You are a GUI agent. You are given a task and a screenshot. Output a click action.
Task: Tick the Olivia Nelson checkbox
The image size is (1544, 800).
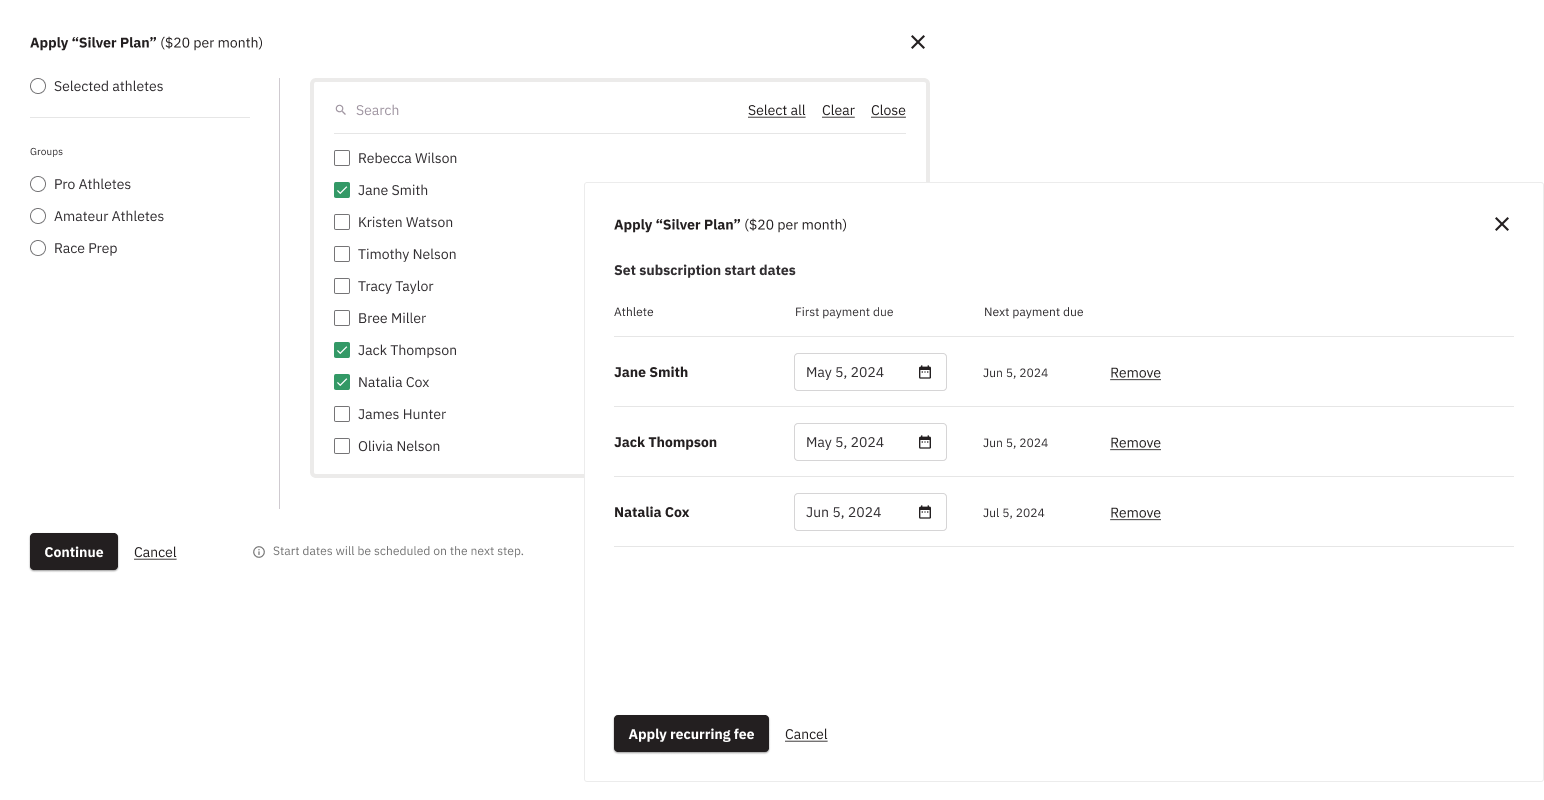342,446
